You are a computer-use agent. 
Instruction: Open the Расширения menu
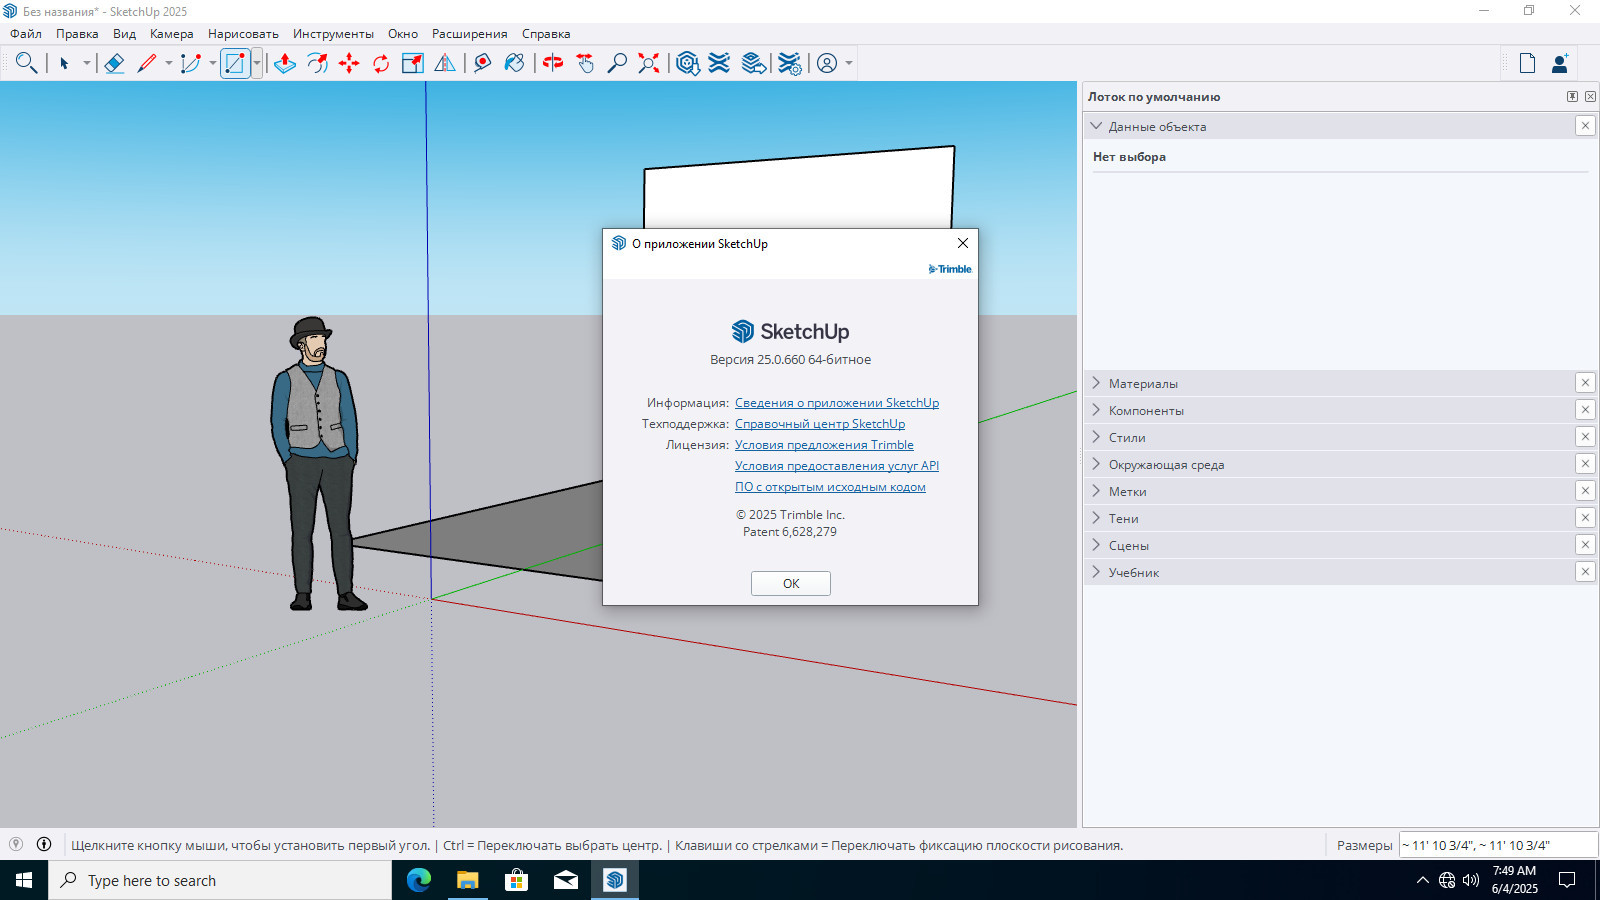[470, 34]
